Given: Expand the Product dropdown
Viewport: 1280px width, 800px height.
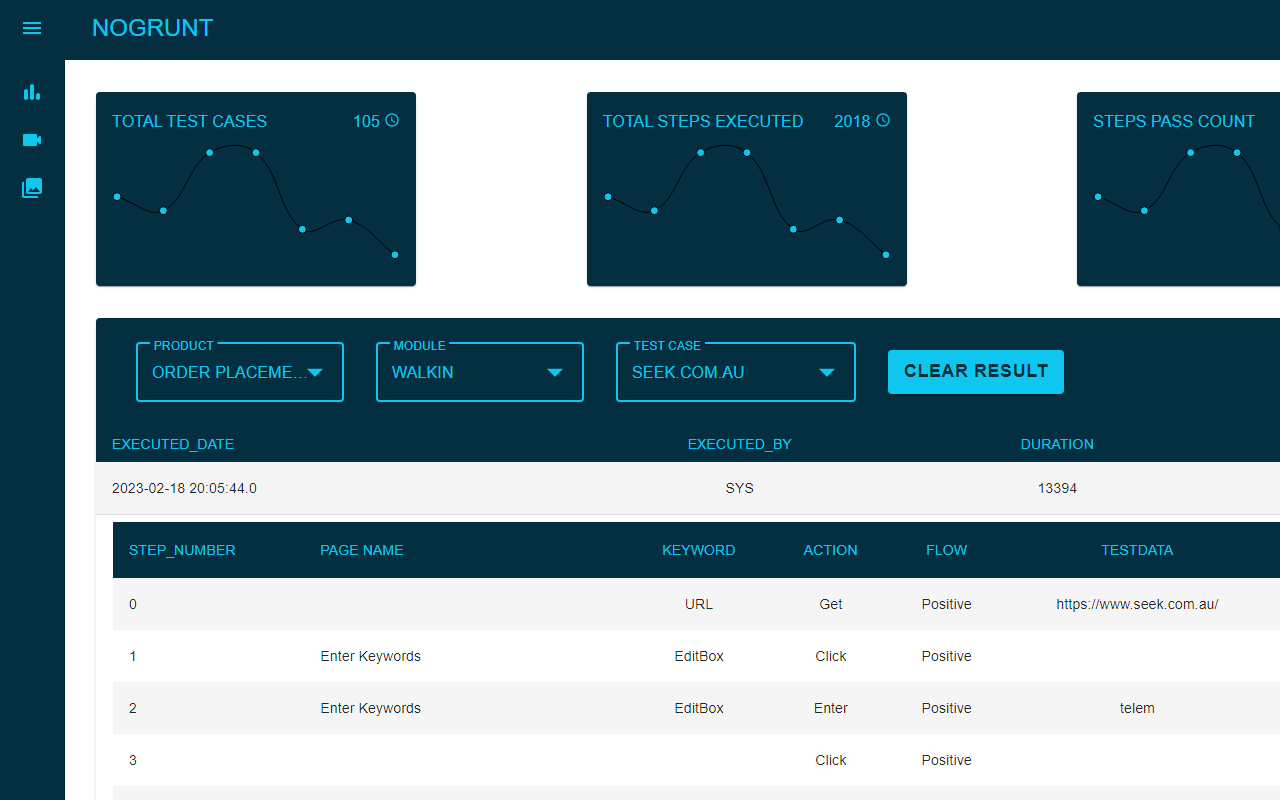Looking at the screenshot, I should tap(240, 372).
